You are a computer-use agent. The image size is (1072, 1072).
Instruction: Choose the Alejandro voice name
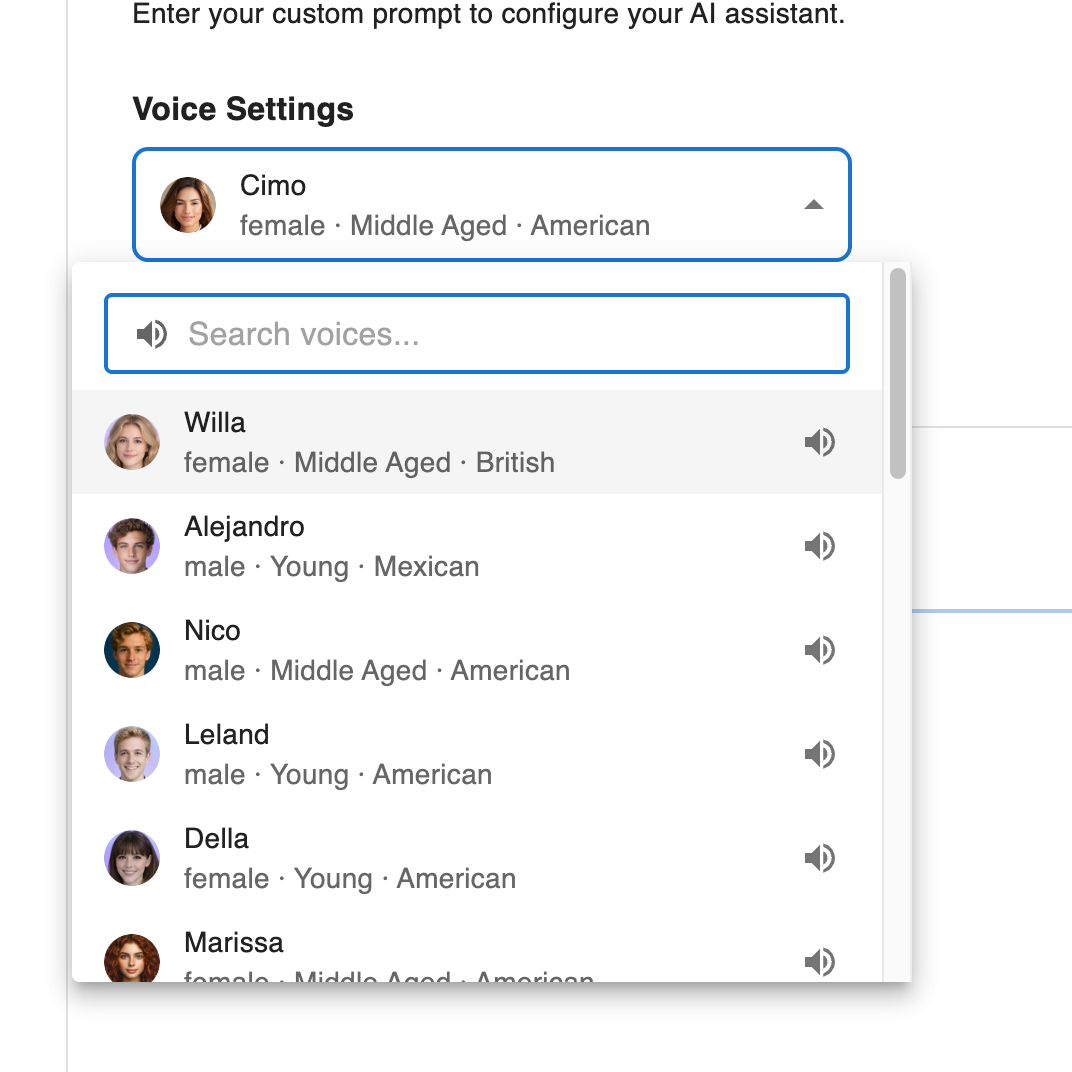244,526
